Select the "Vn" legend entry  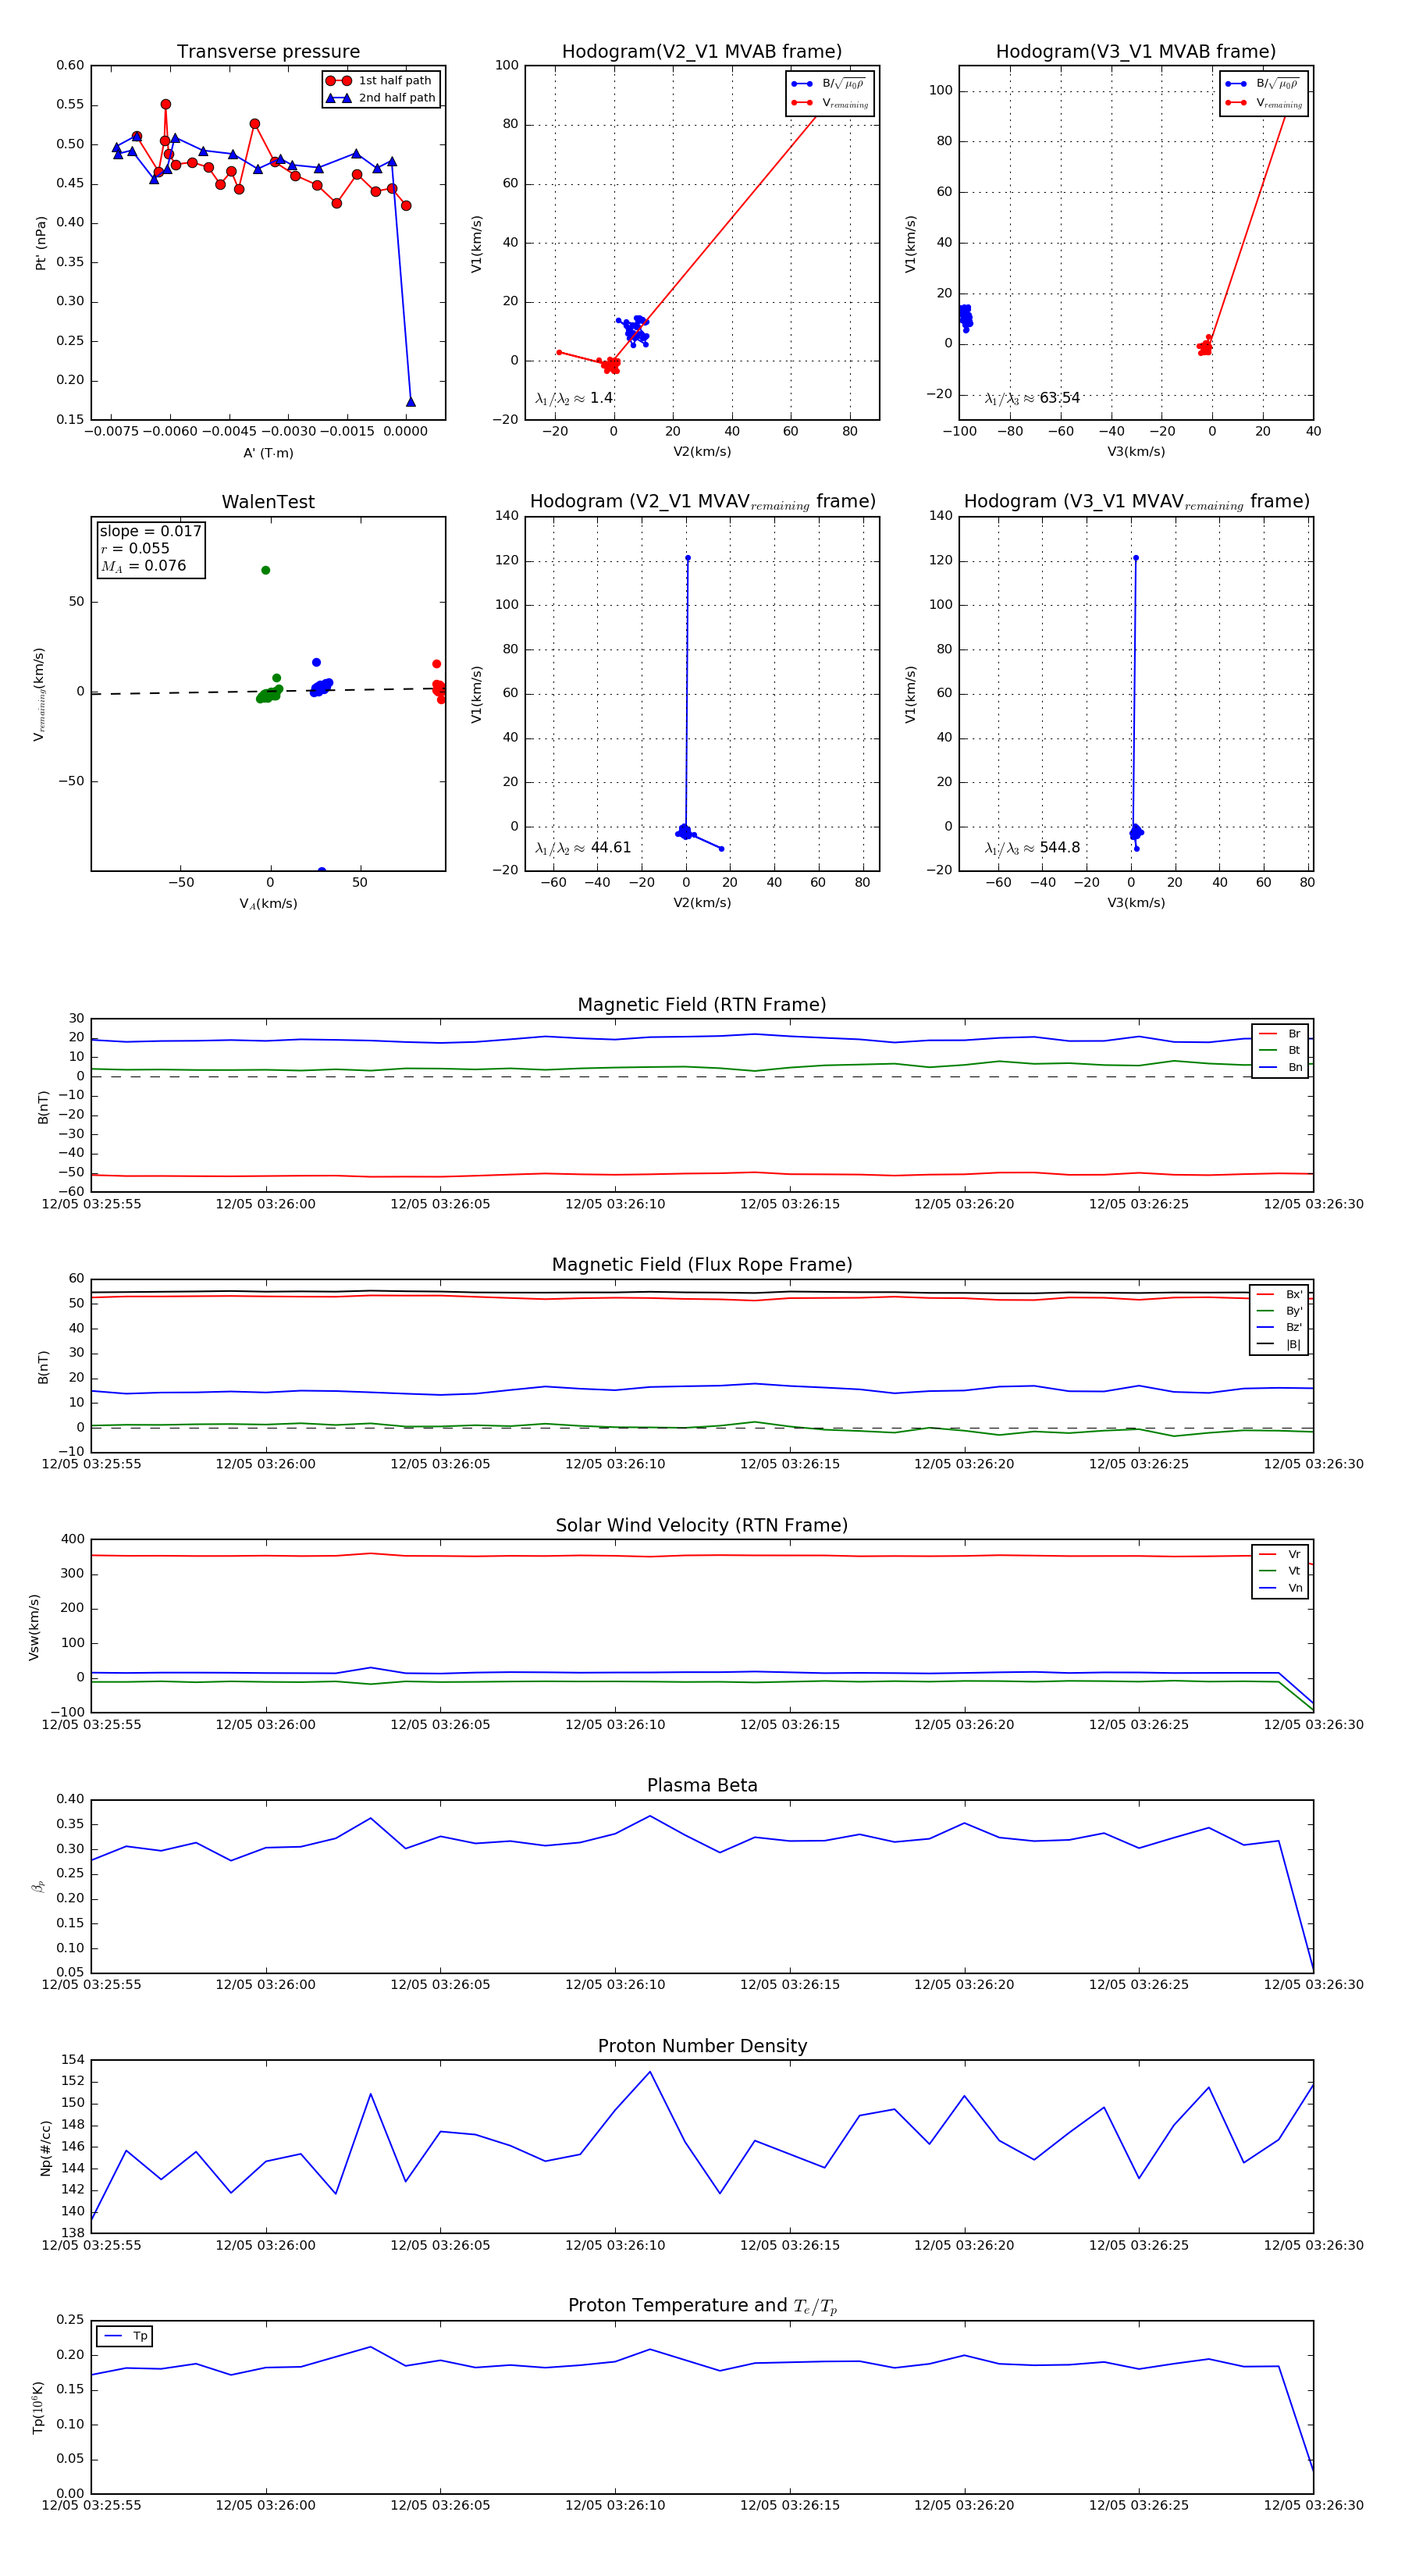tap(1280, 1588)
